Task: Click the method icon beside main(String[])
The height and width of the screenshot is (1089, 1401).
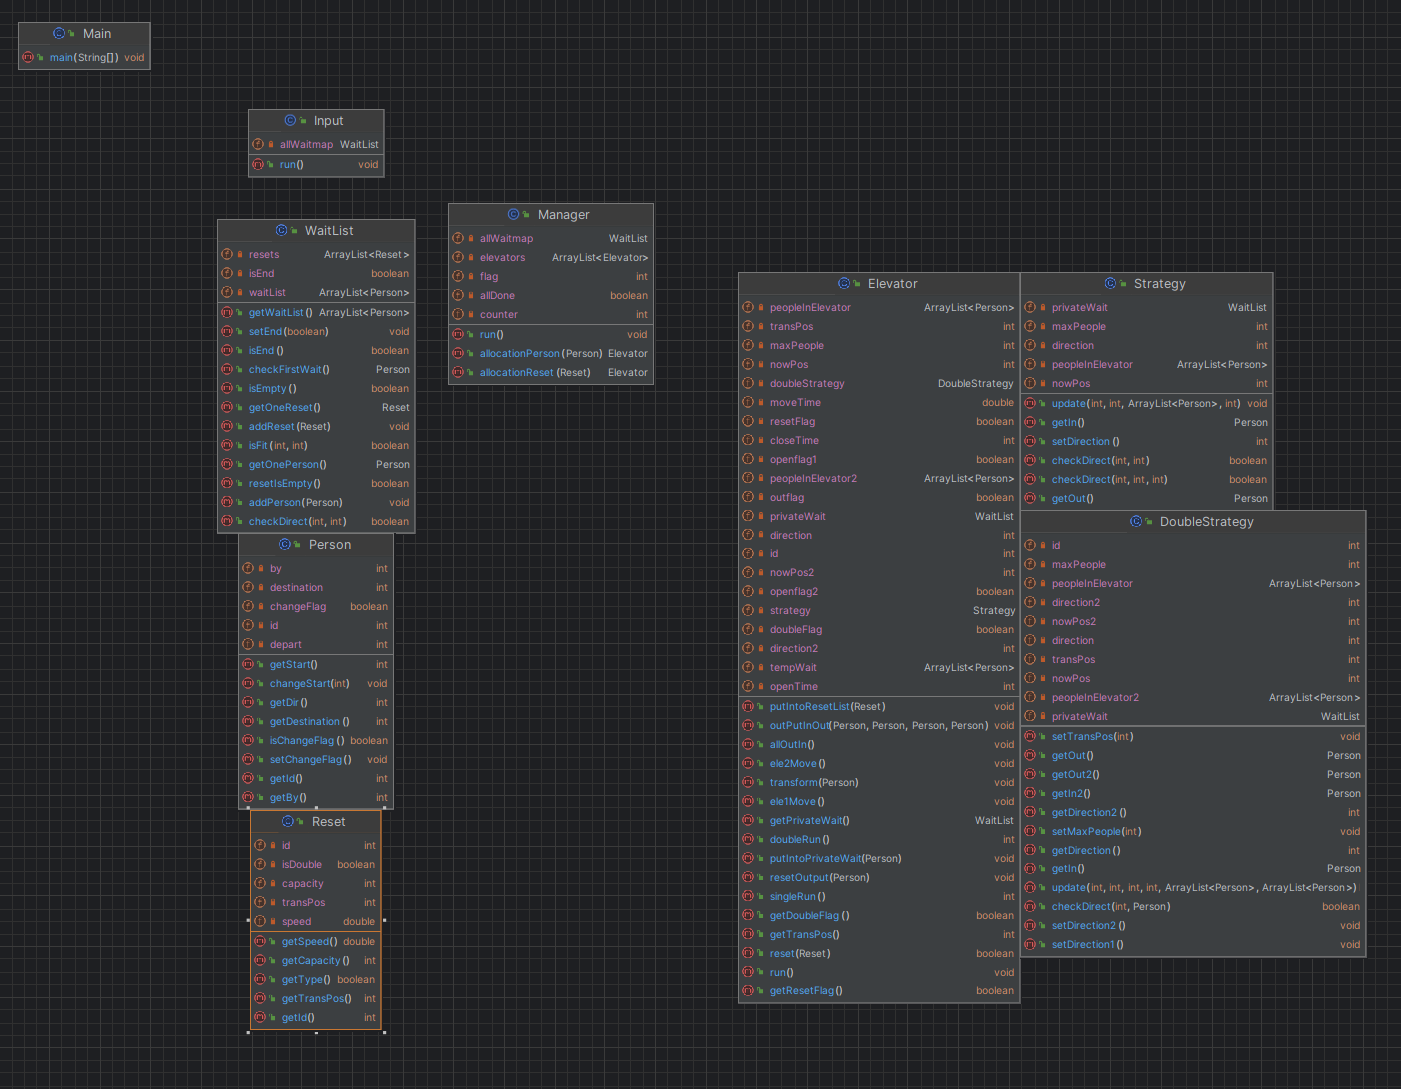Action: (28, 57)
